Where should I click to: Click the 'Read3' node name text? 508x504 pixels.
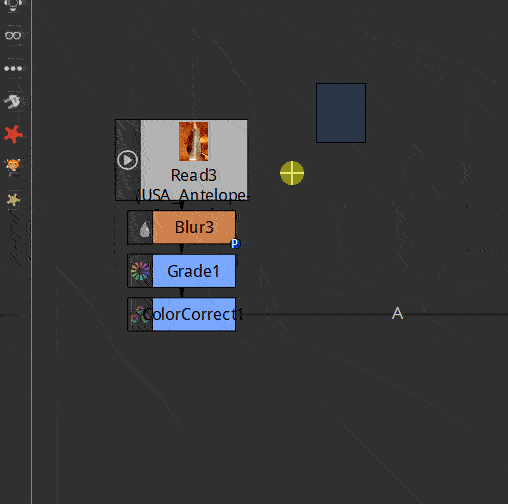coord(194,175)
